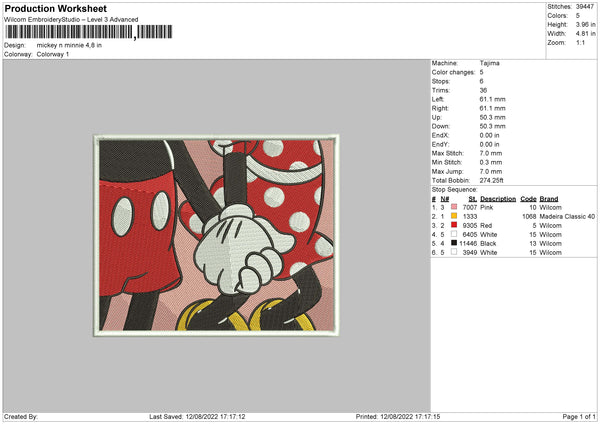This screenshot has height=424, width=600.
Task: Select the EndY value 0.00 in
Action: (x=489, y=144)
